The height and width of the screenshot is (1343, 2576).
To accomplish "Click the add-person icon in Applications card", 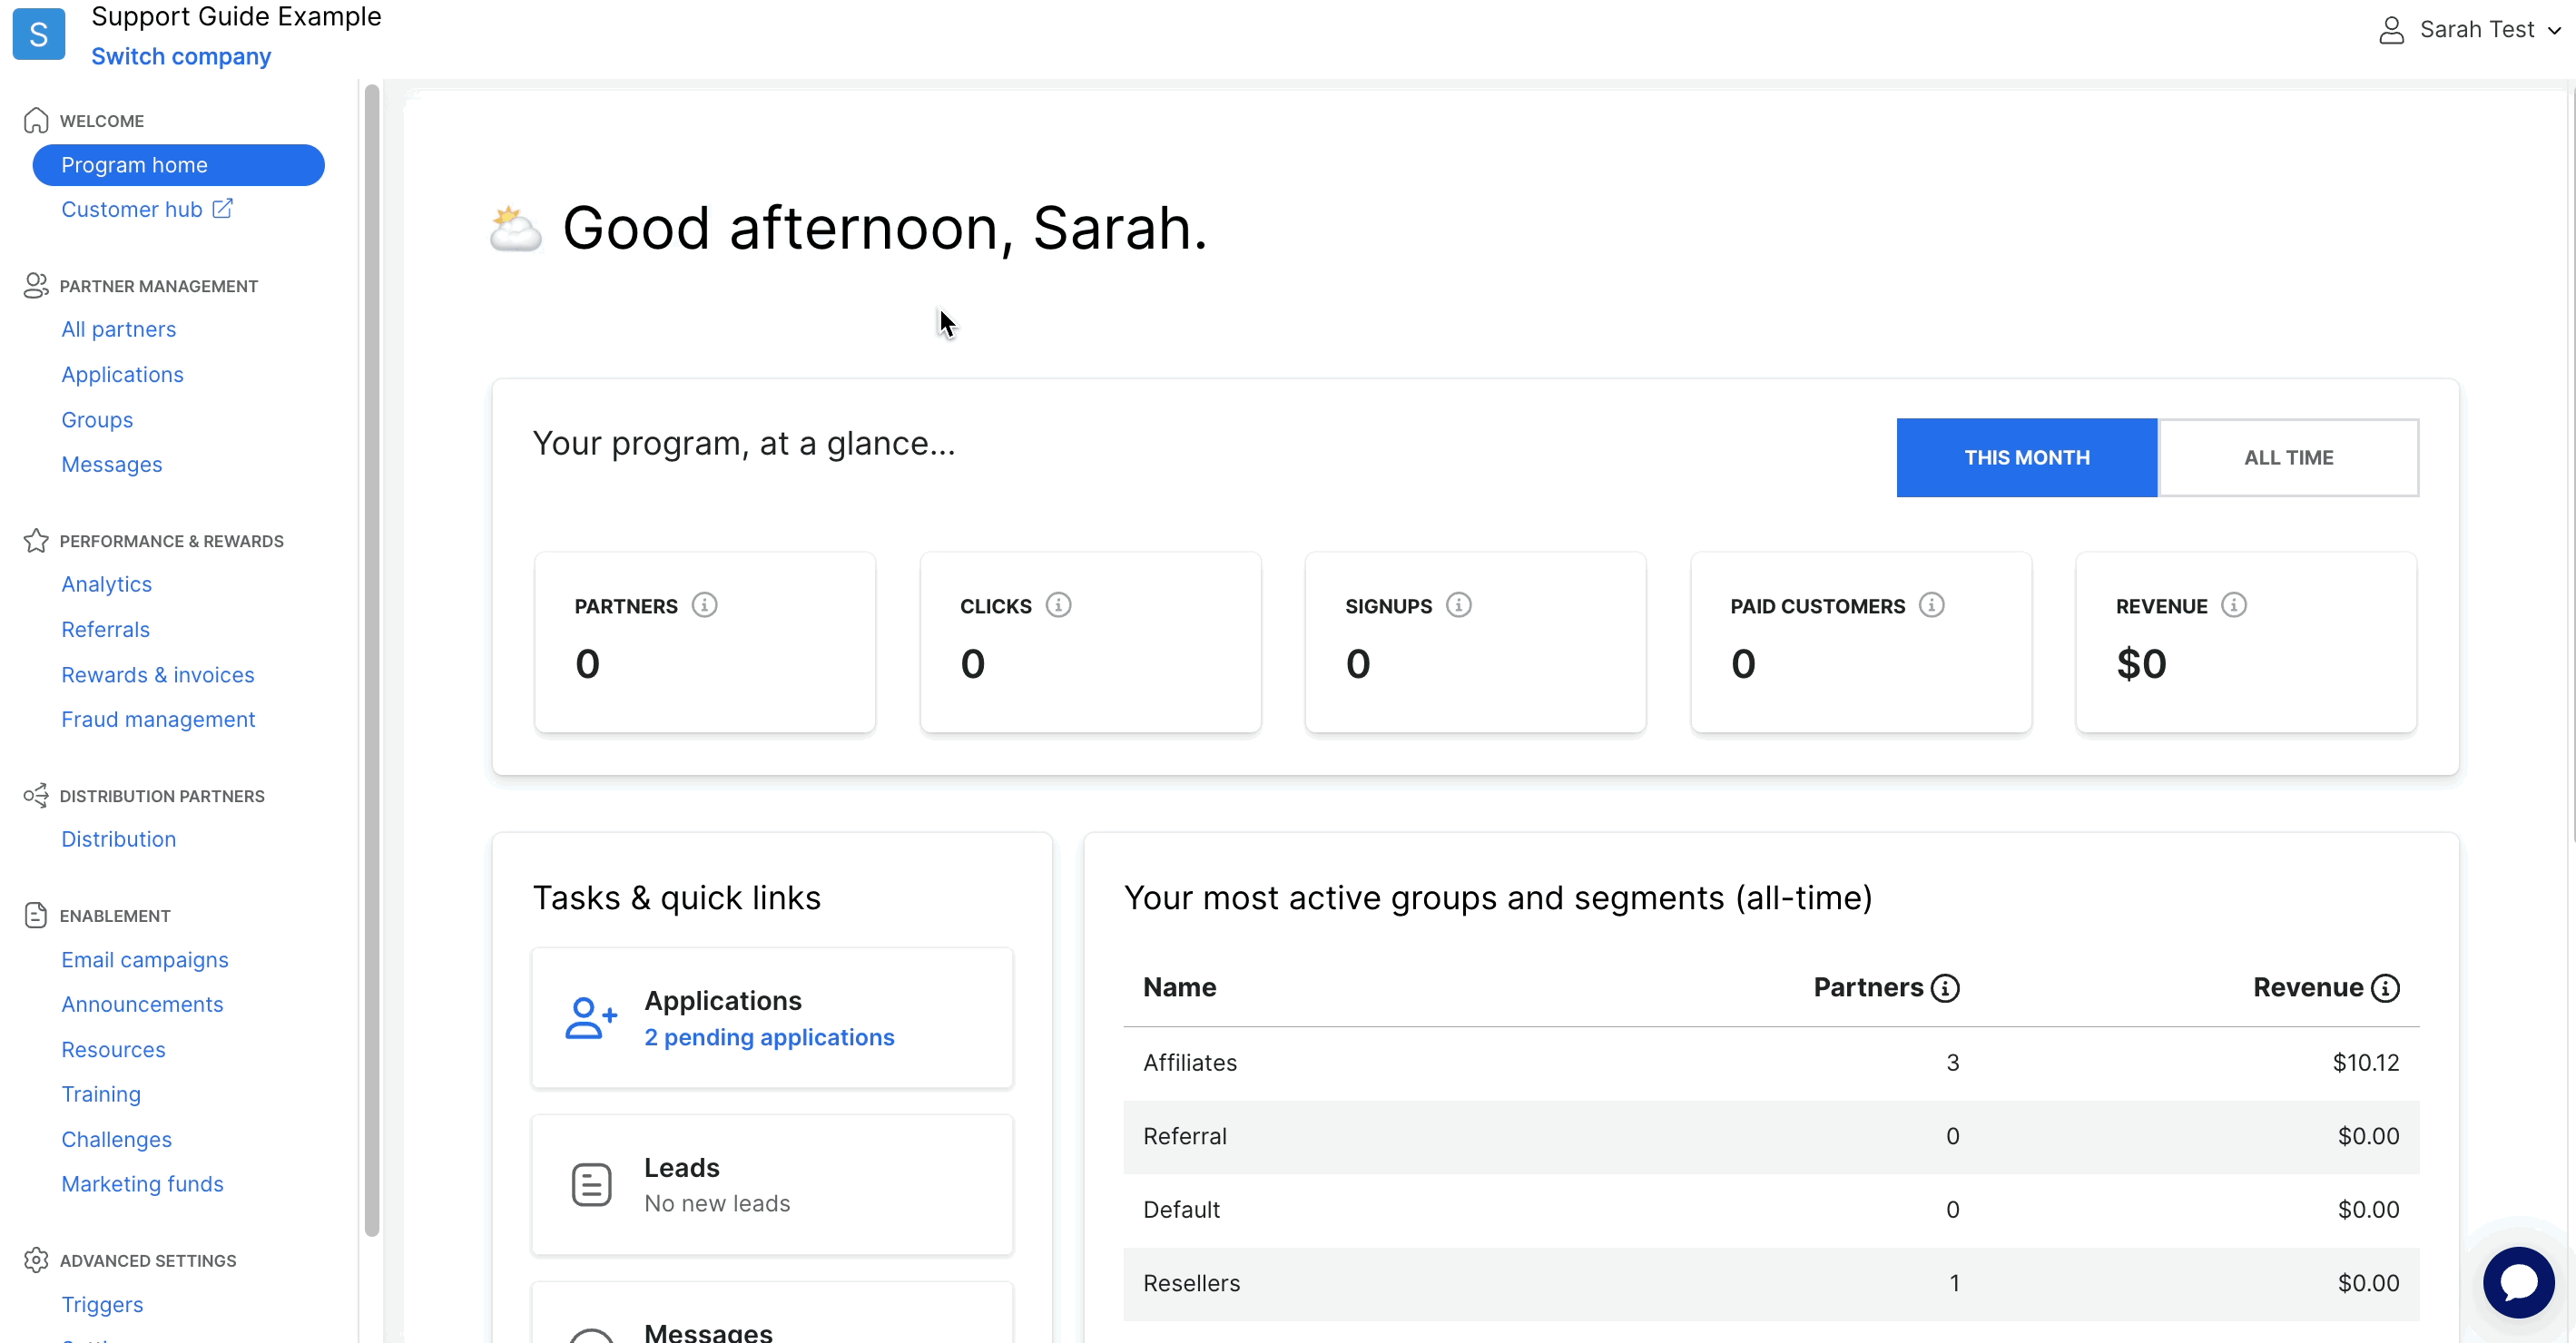I will point(591,1018).
